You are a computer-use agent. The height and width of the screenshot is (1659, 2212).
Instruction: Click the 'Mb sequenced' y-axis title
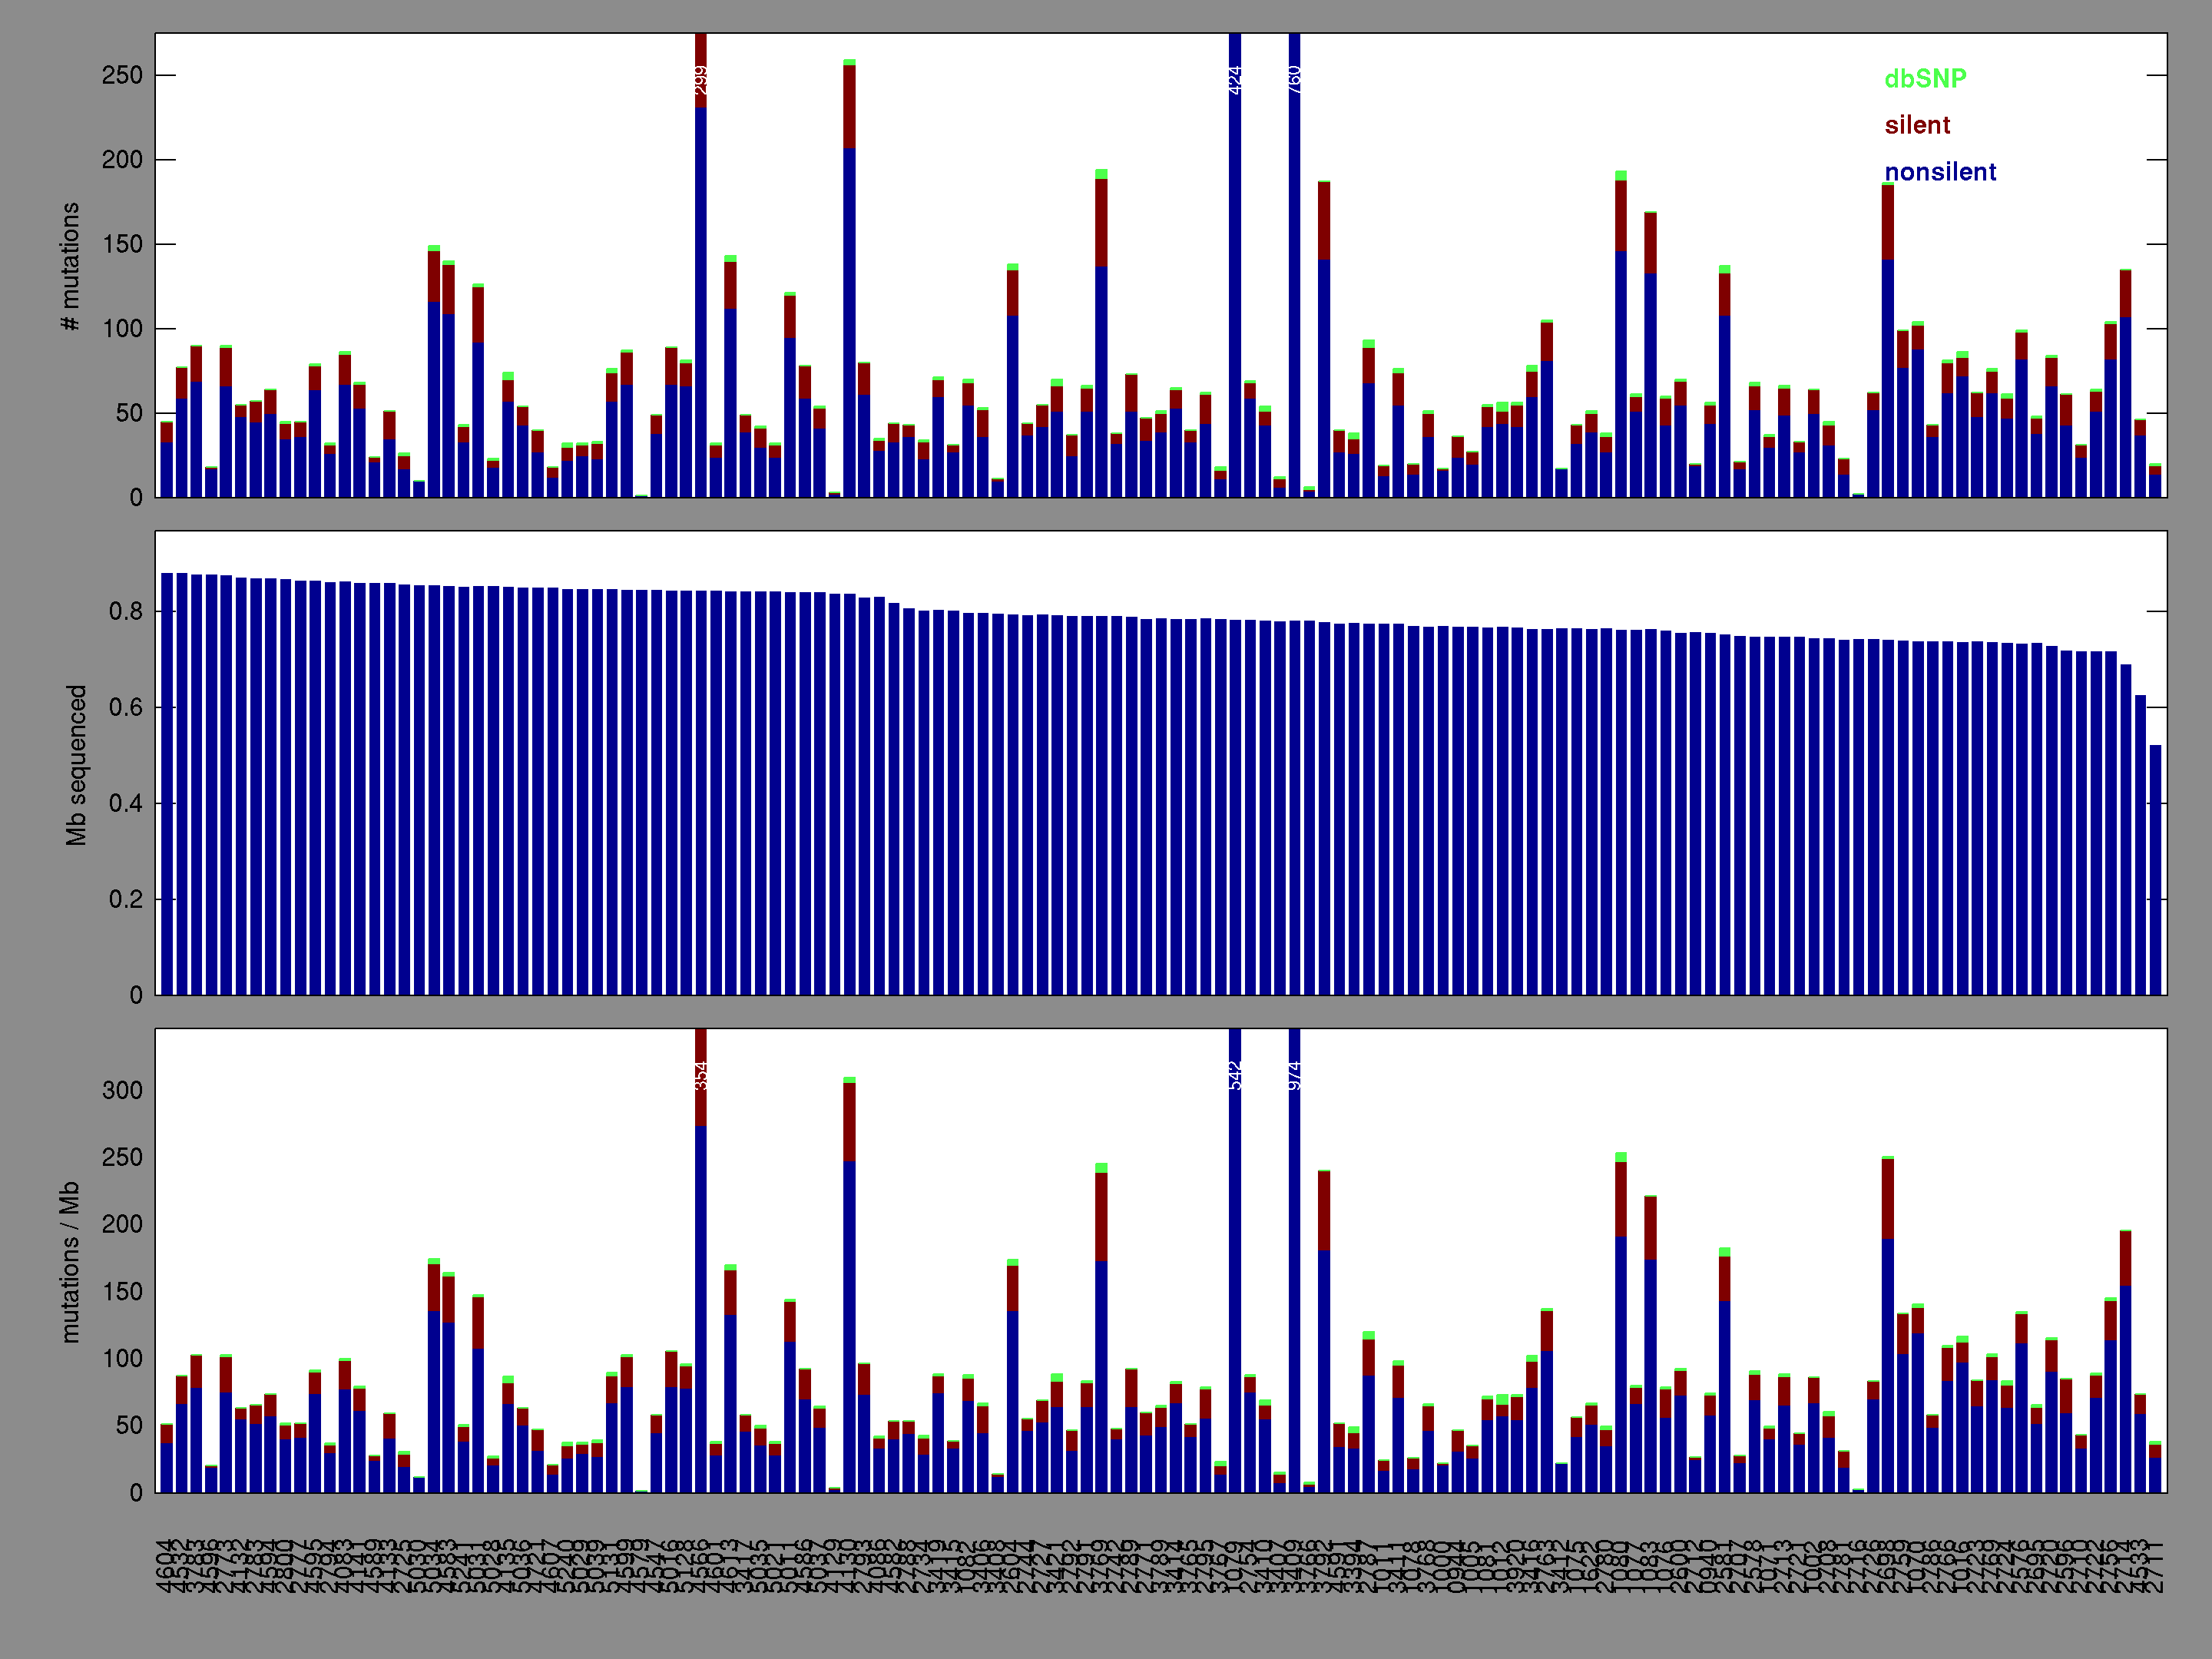point(76,764)
